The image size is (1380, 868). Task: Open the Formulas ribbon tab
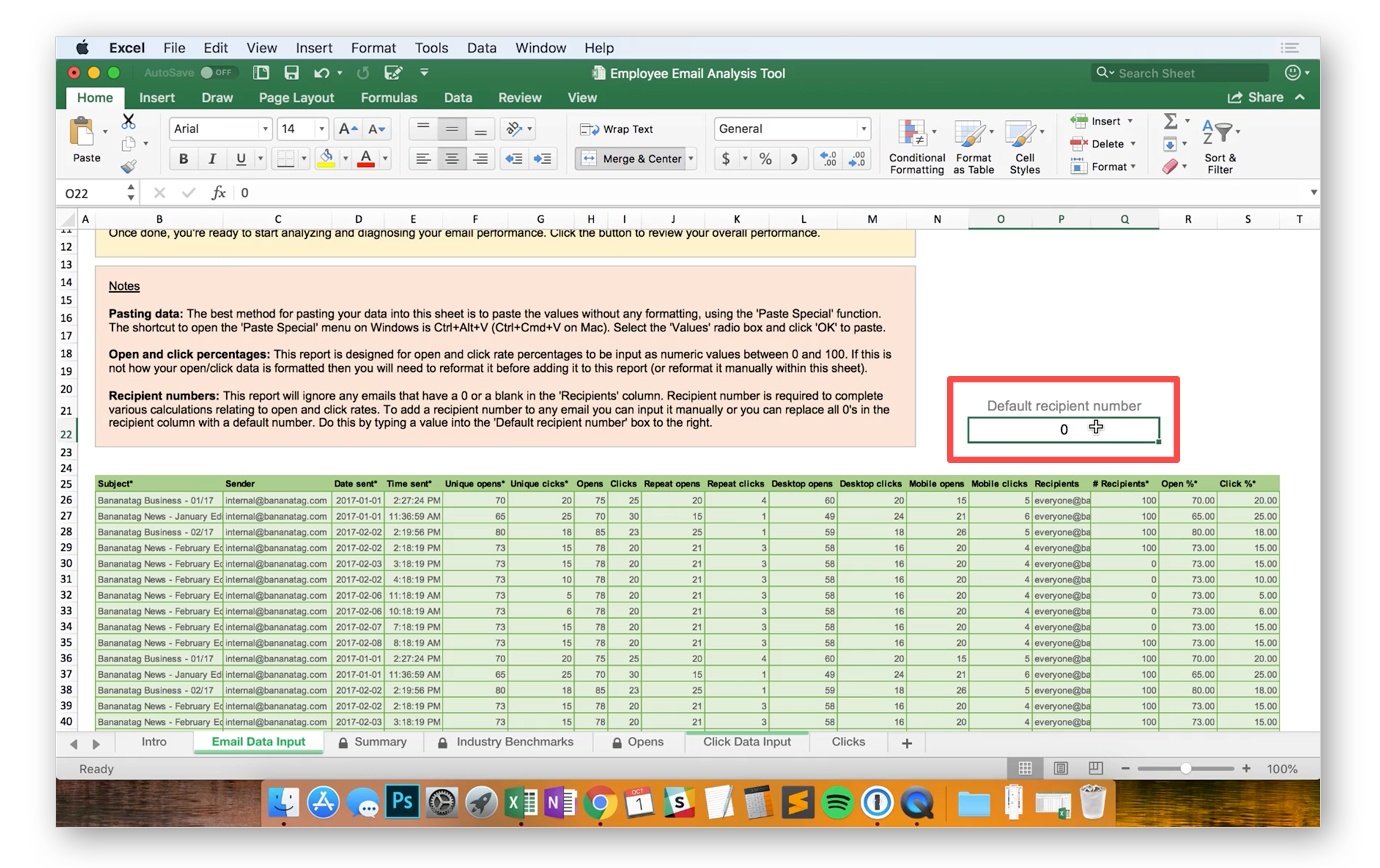(x=389, y=98)
